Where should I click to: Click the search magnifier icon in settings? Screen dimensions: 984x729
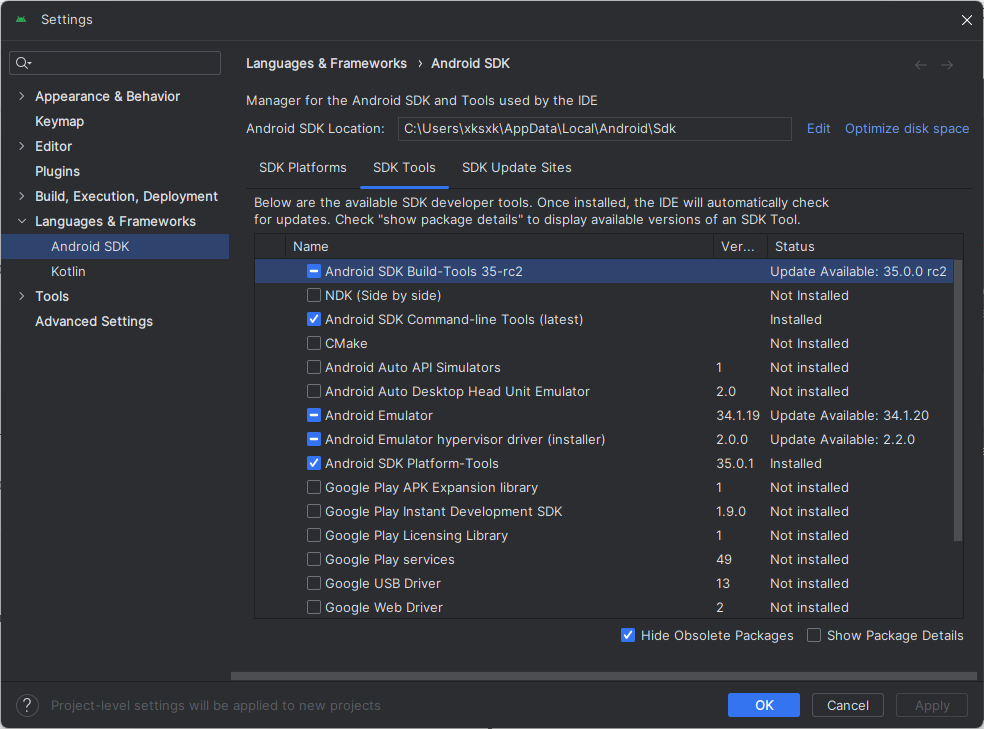(23, 63)
